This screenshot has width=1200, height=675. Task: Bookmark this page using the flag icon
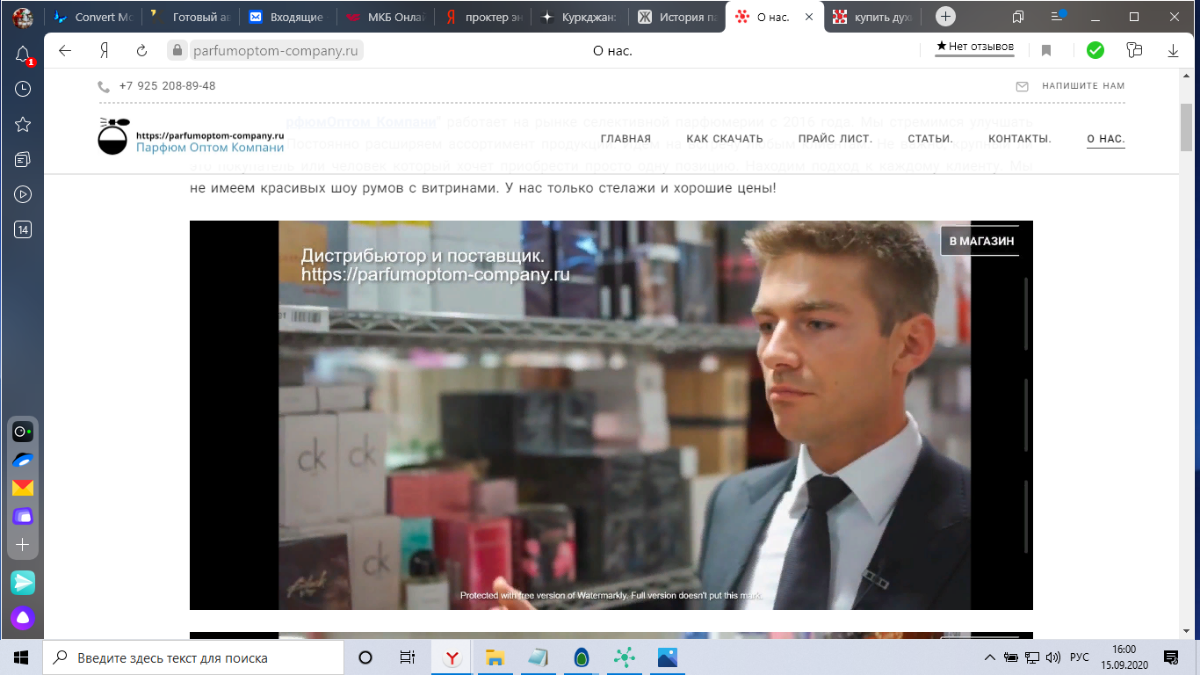(1046, 50)
